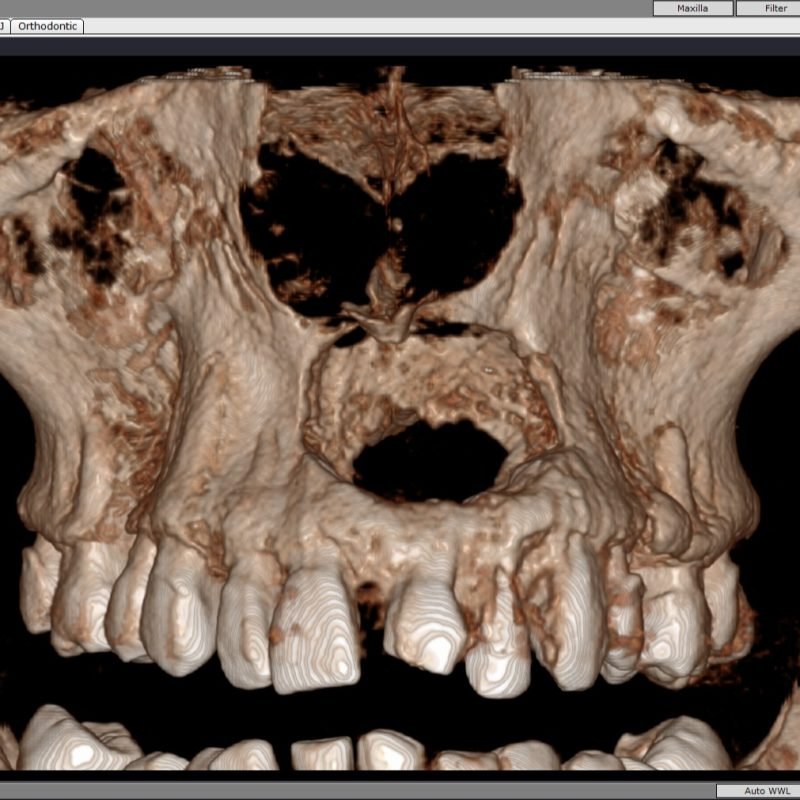Click the dark nasal cavity right of the septum

[x=460, y=230]
